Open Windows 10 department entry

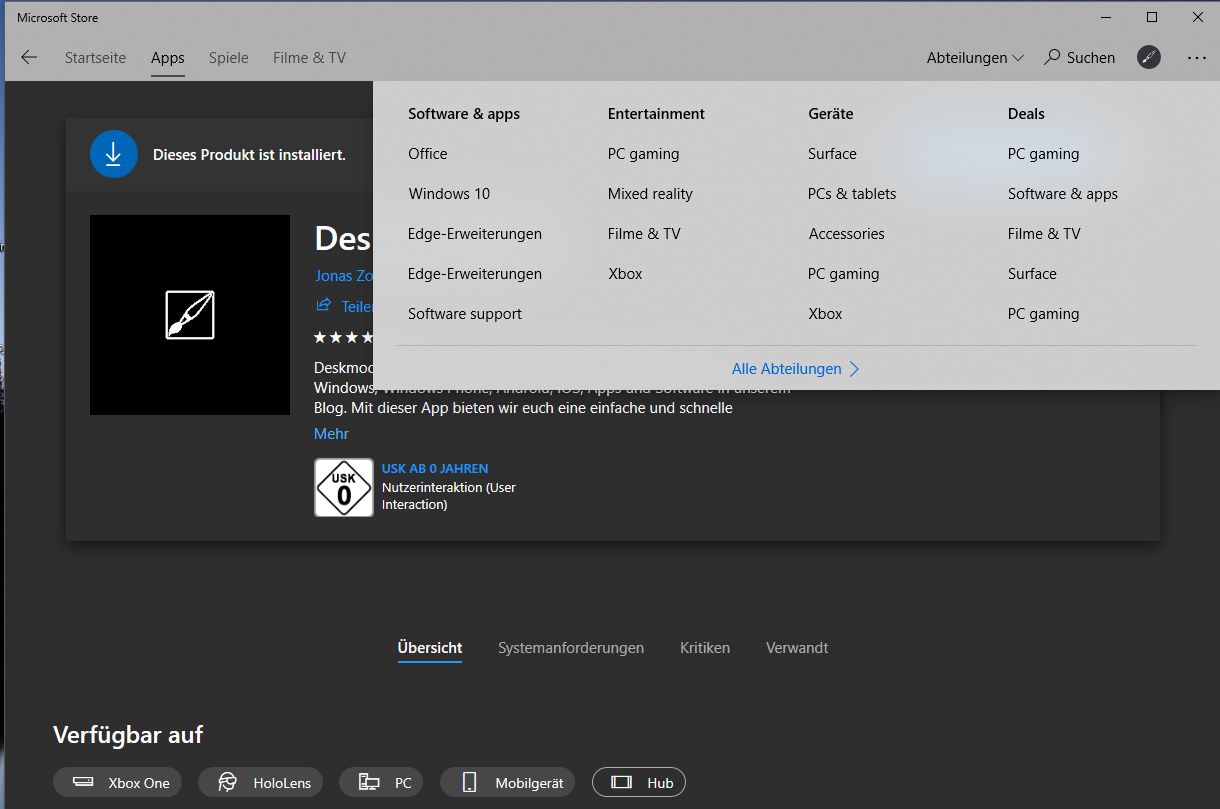pyautogui.click(x=449, y=194)
